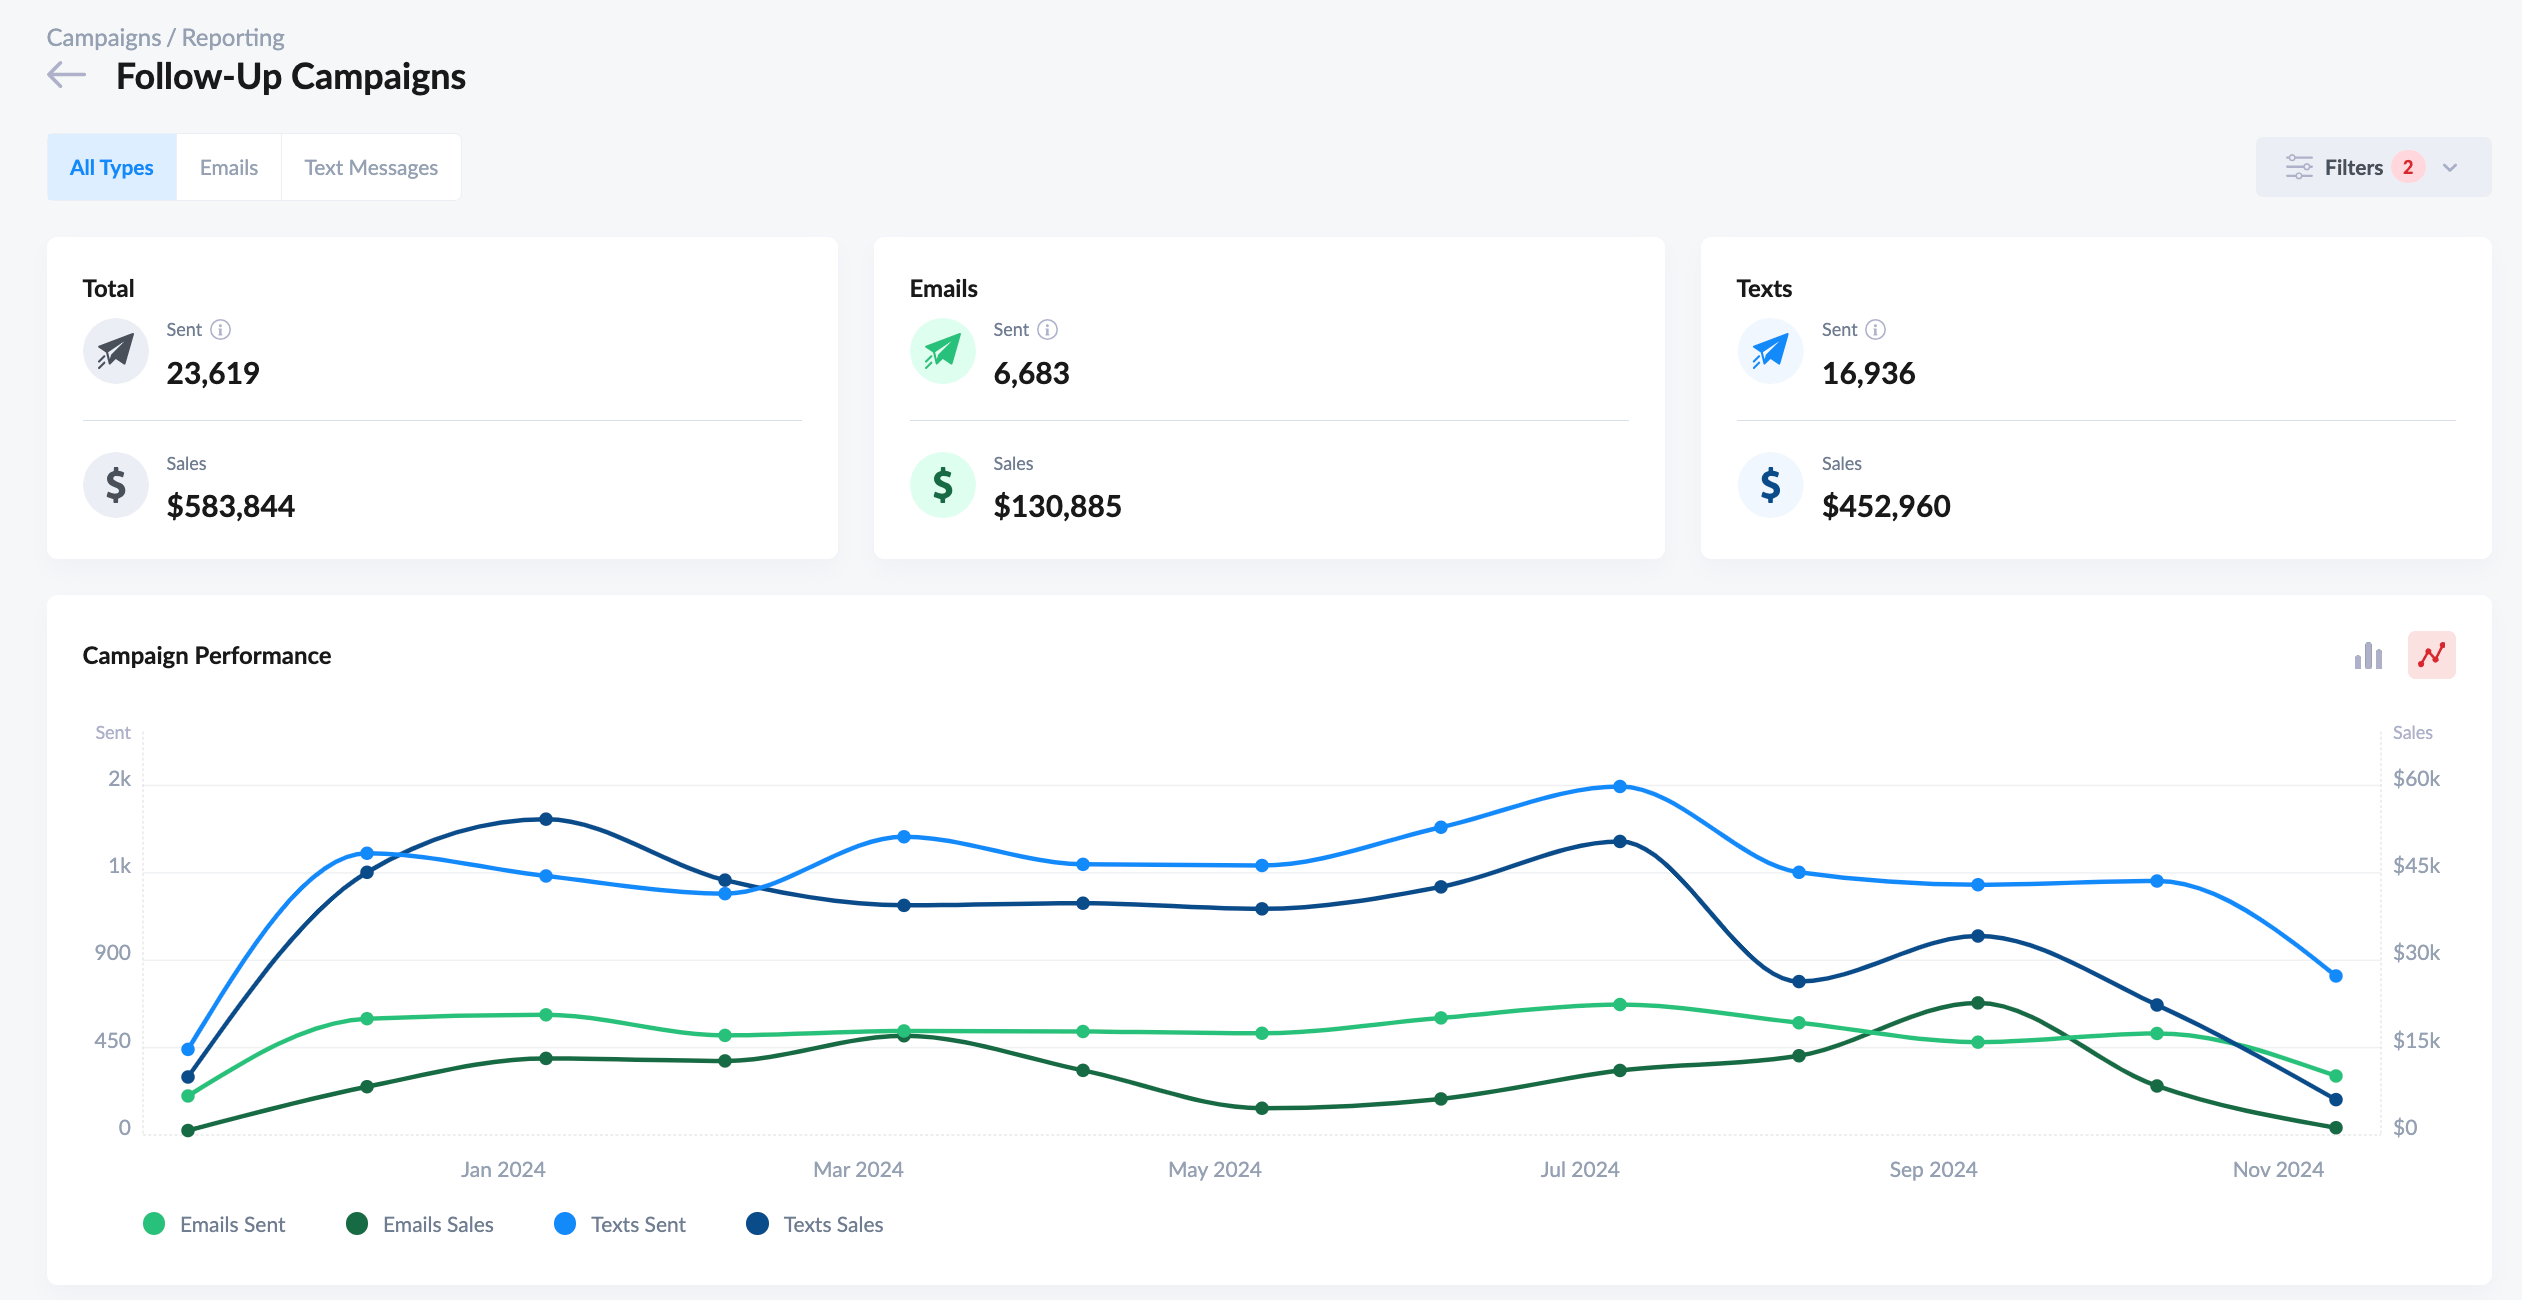Viewport: 2522px width, 1300px height.
Task: Click the info icon beside Emails Sent count
Action: click(1048, 329)
